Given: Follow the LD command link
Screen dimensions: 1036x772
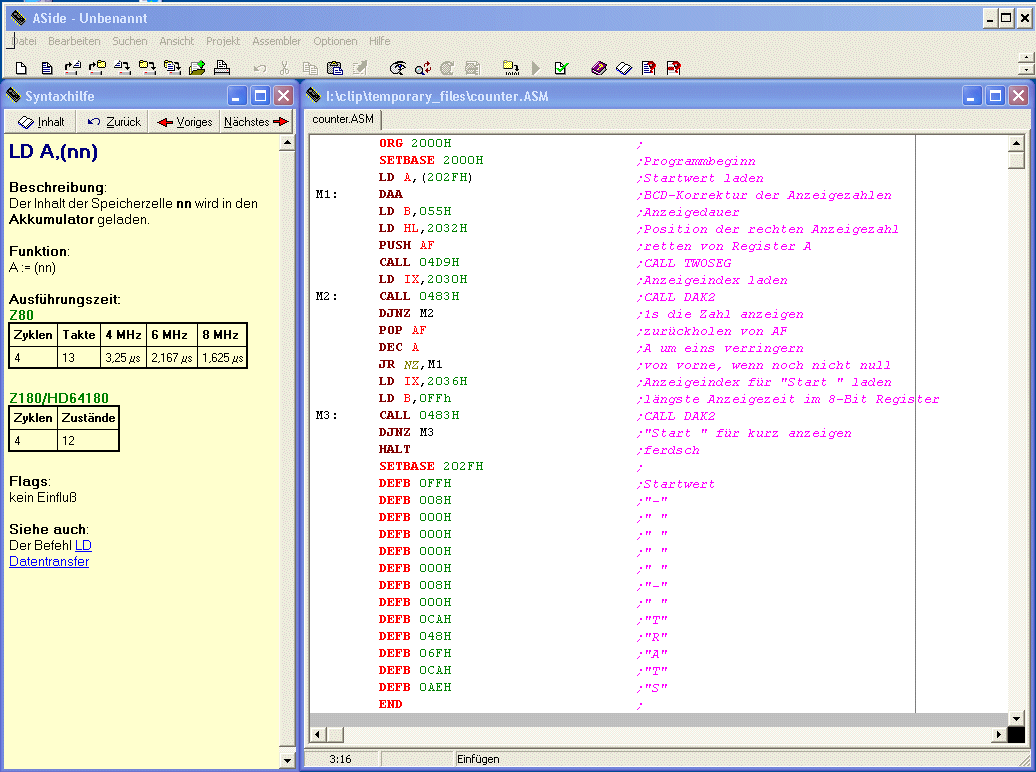Looking at the screenshot, I should click(83, 545).
